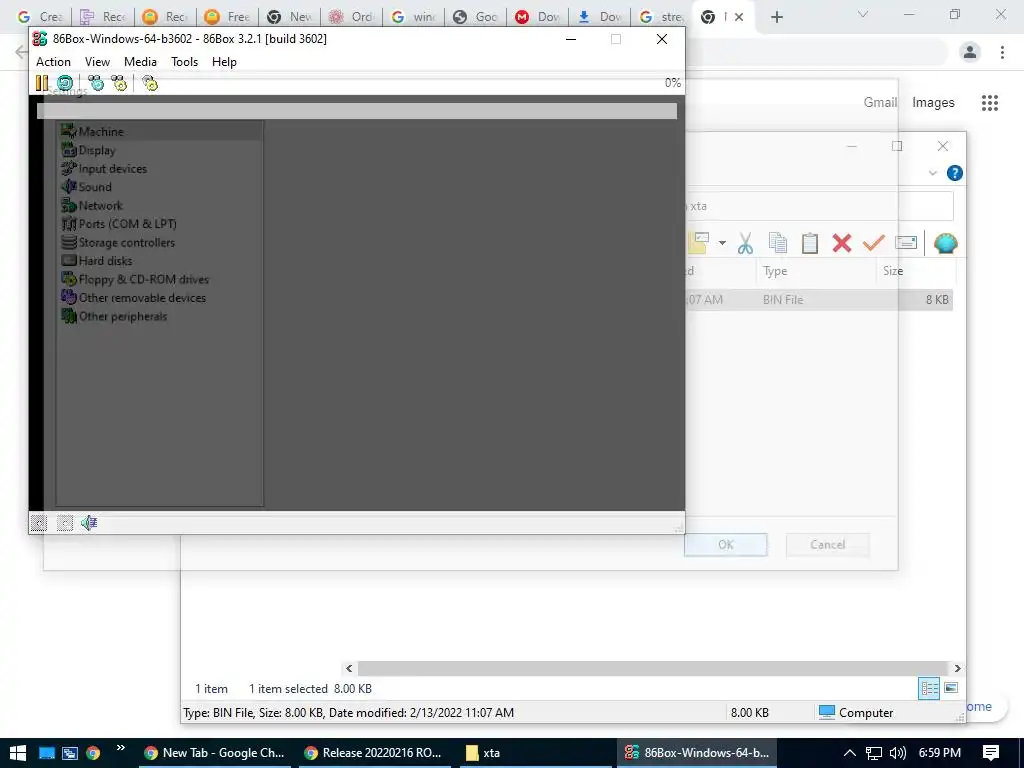
Task: Click Type column header in Explorer
Action: tap(816, 270)
